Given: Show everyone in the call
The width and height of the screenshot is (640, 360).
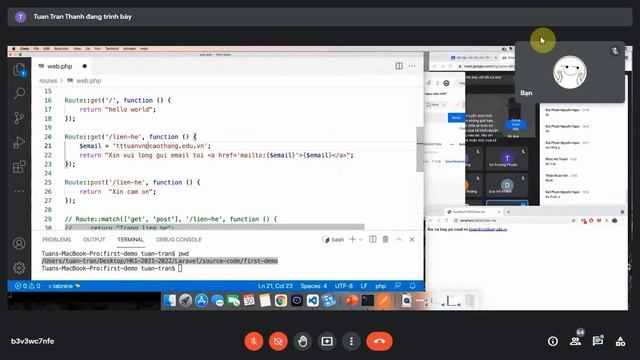Looking at the screenshot, I should [x=576, y=340].
